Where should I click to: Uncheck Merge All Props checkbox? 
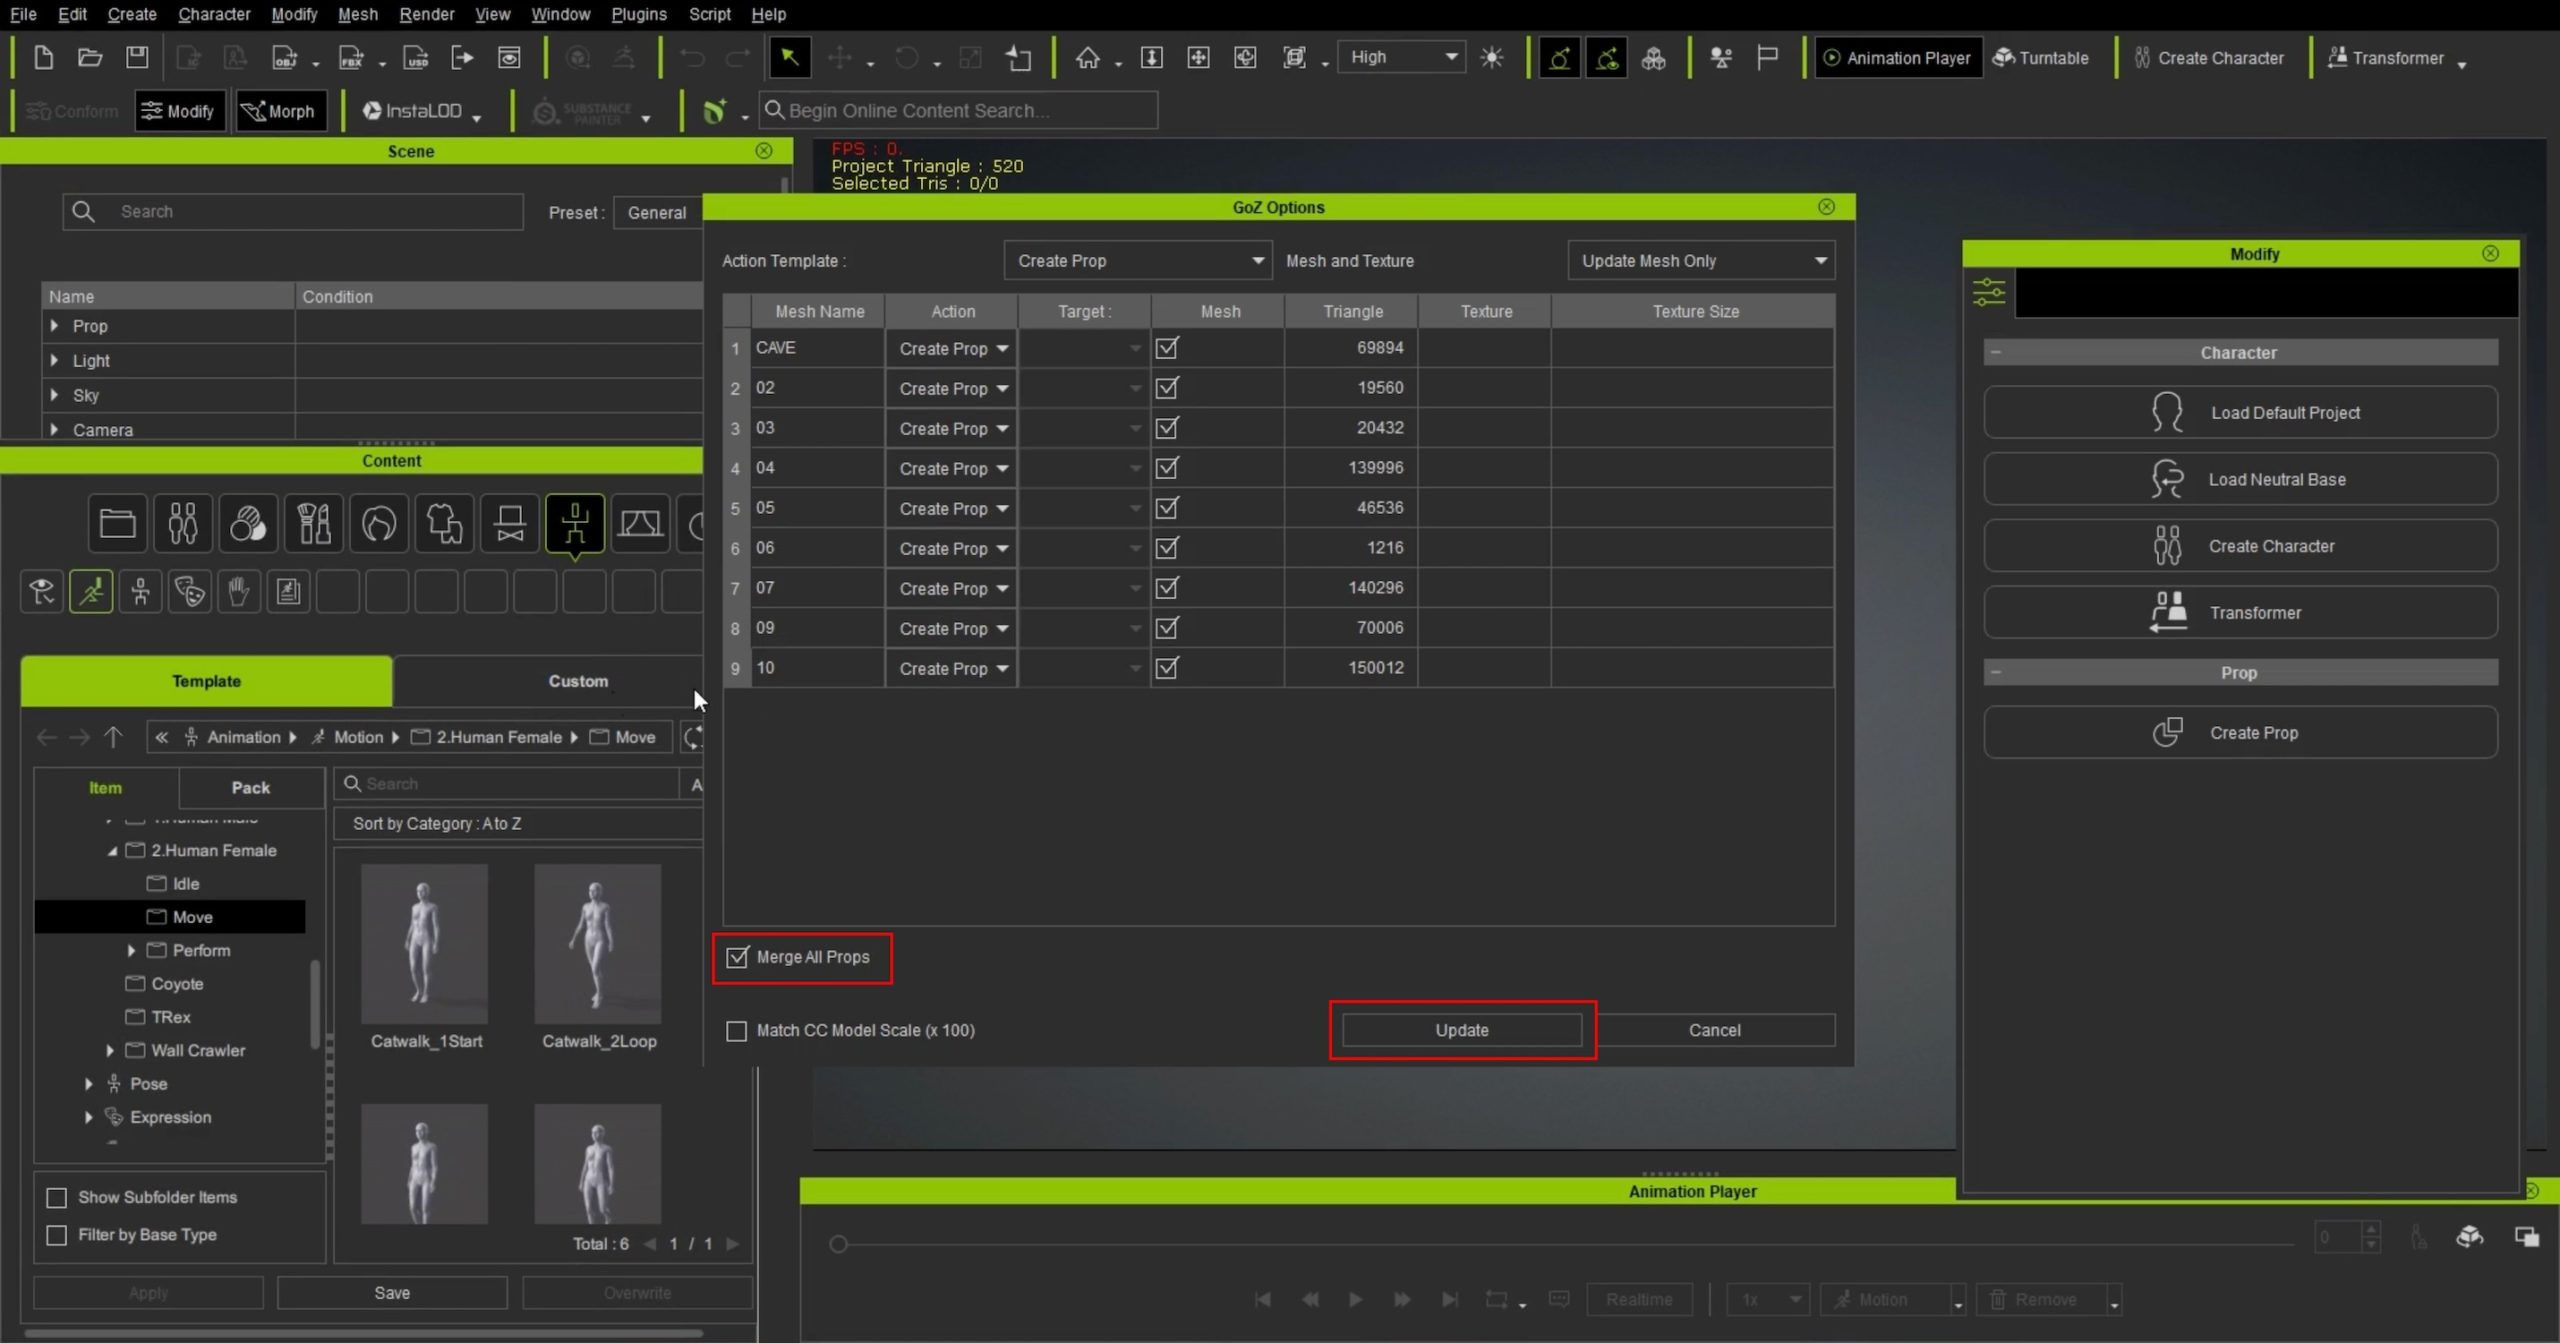pos(737,957)
